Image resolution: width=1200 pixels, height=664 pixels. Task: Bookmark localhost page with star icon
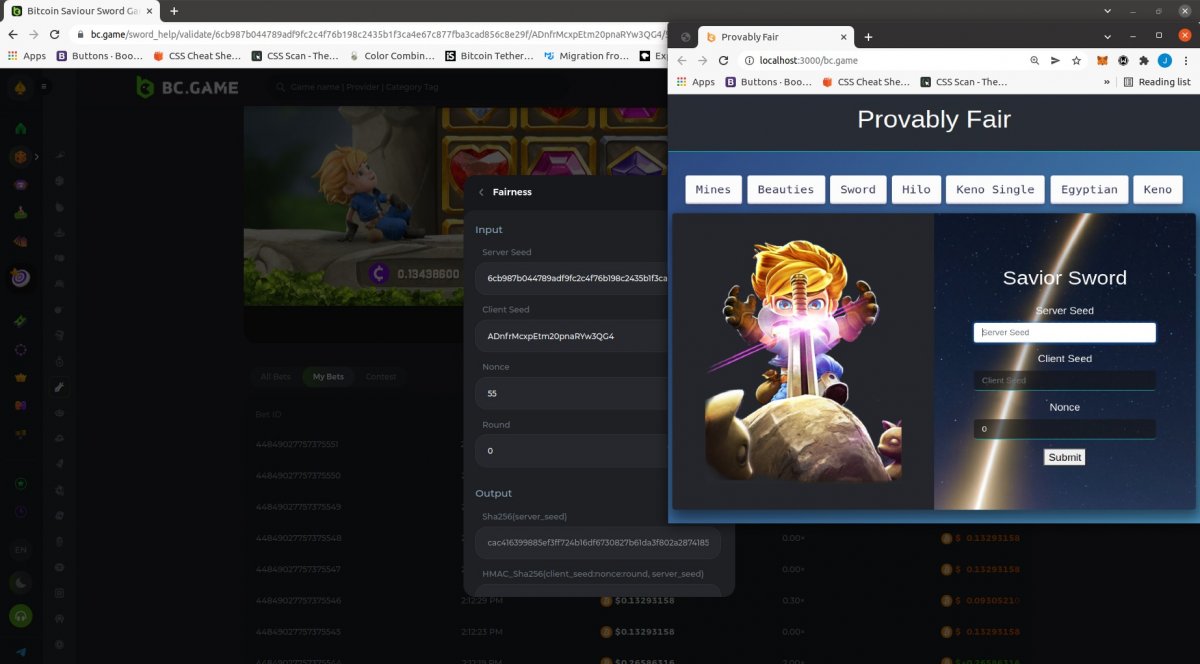click(x=1076, y=60)
